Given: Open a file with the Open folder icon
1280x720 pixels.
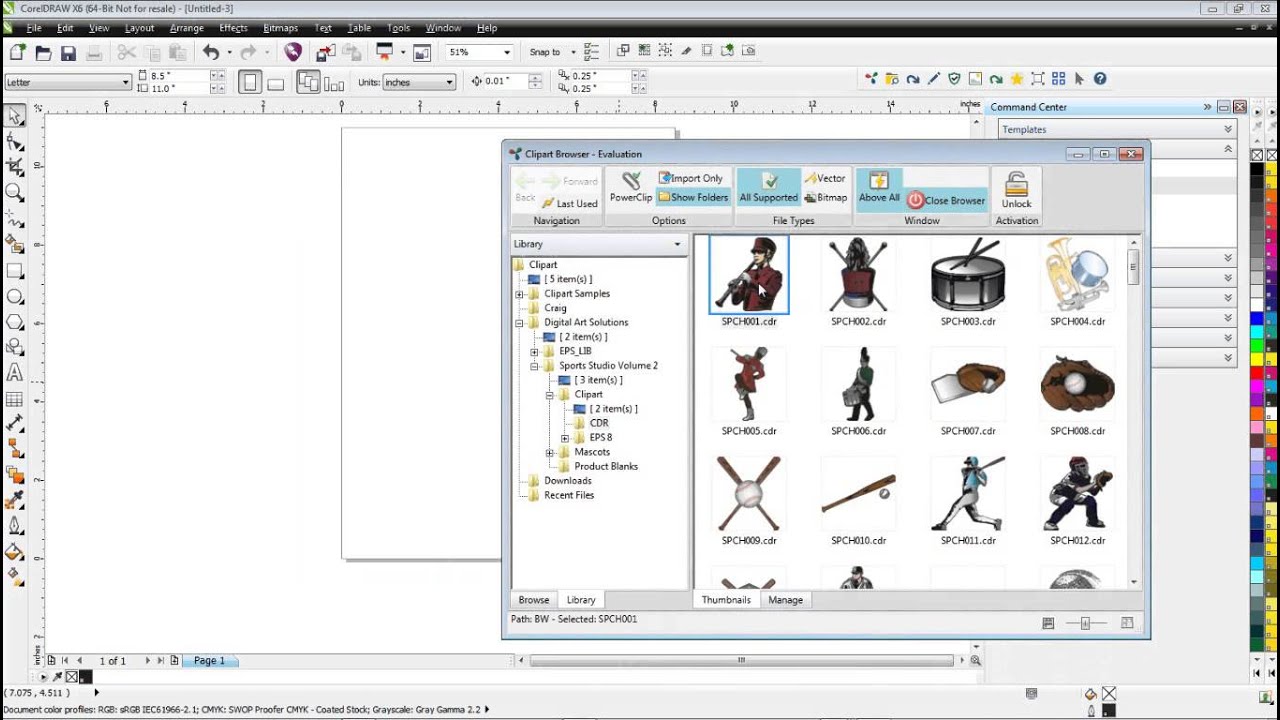Looking at the screenshot, I should tap(43, 52).
